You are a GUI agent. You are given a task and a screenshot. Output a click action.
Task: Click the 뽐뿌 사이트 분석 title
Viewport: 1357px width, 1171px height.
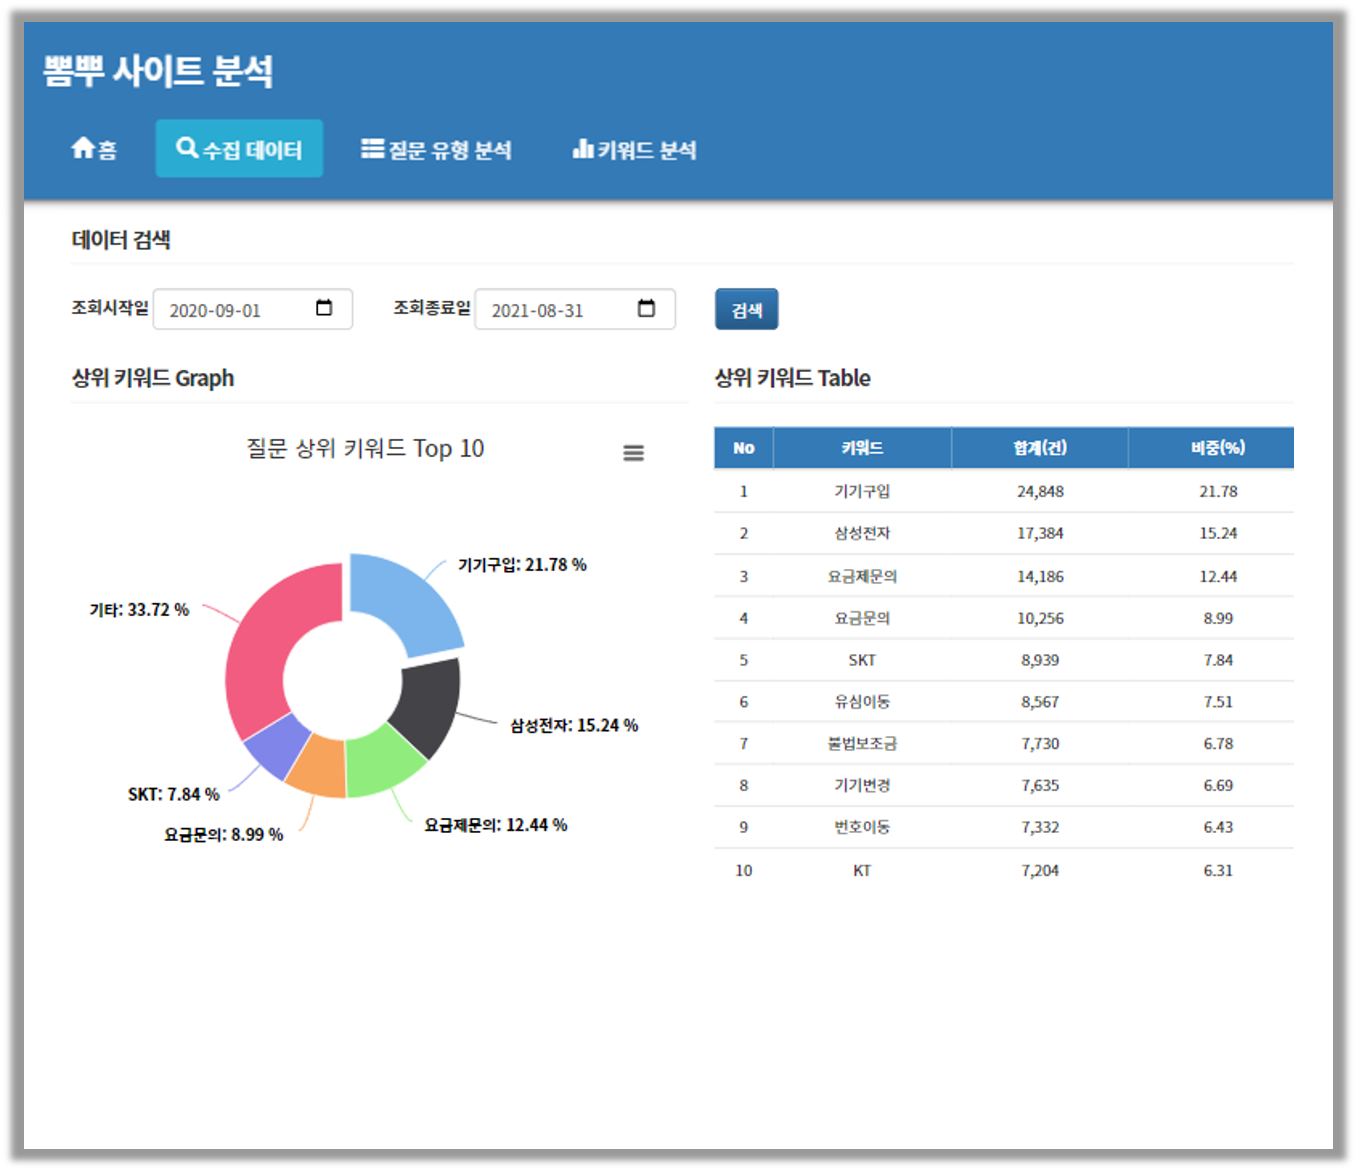[158, 71]
